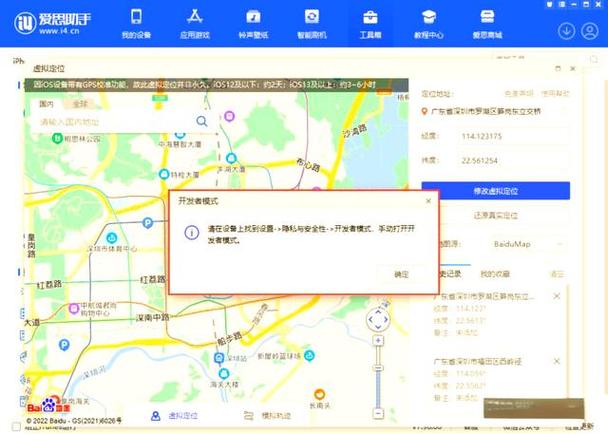Open the My Device (我的设备) section
This screenshot has width=608, height=434.
136,24
